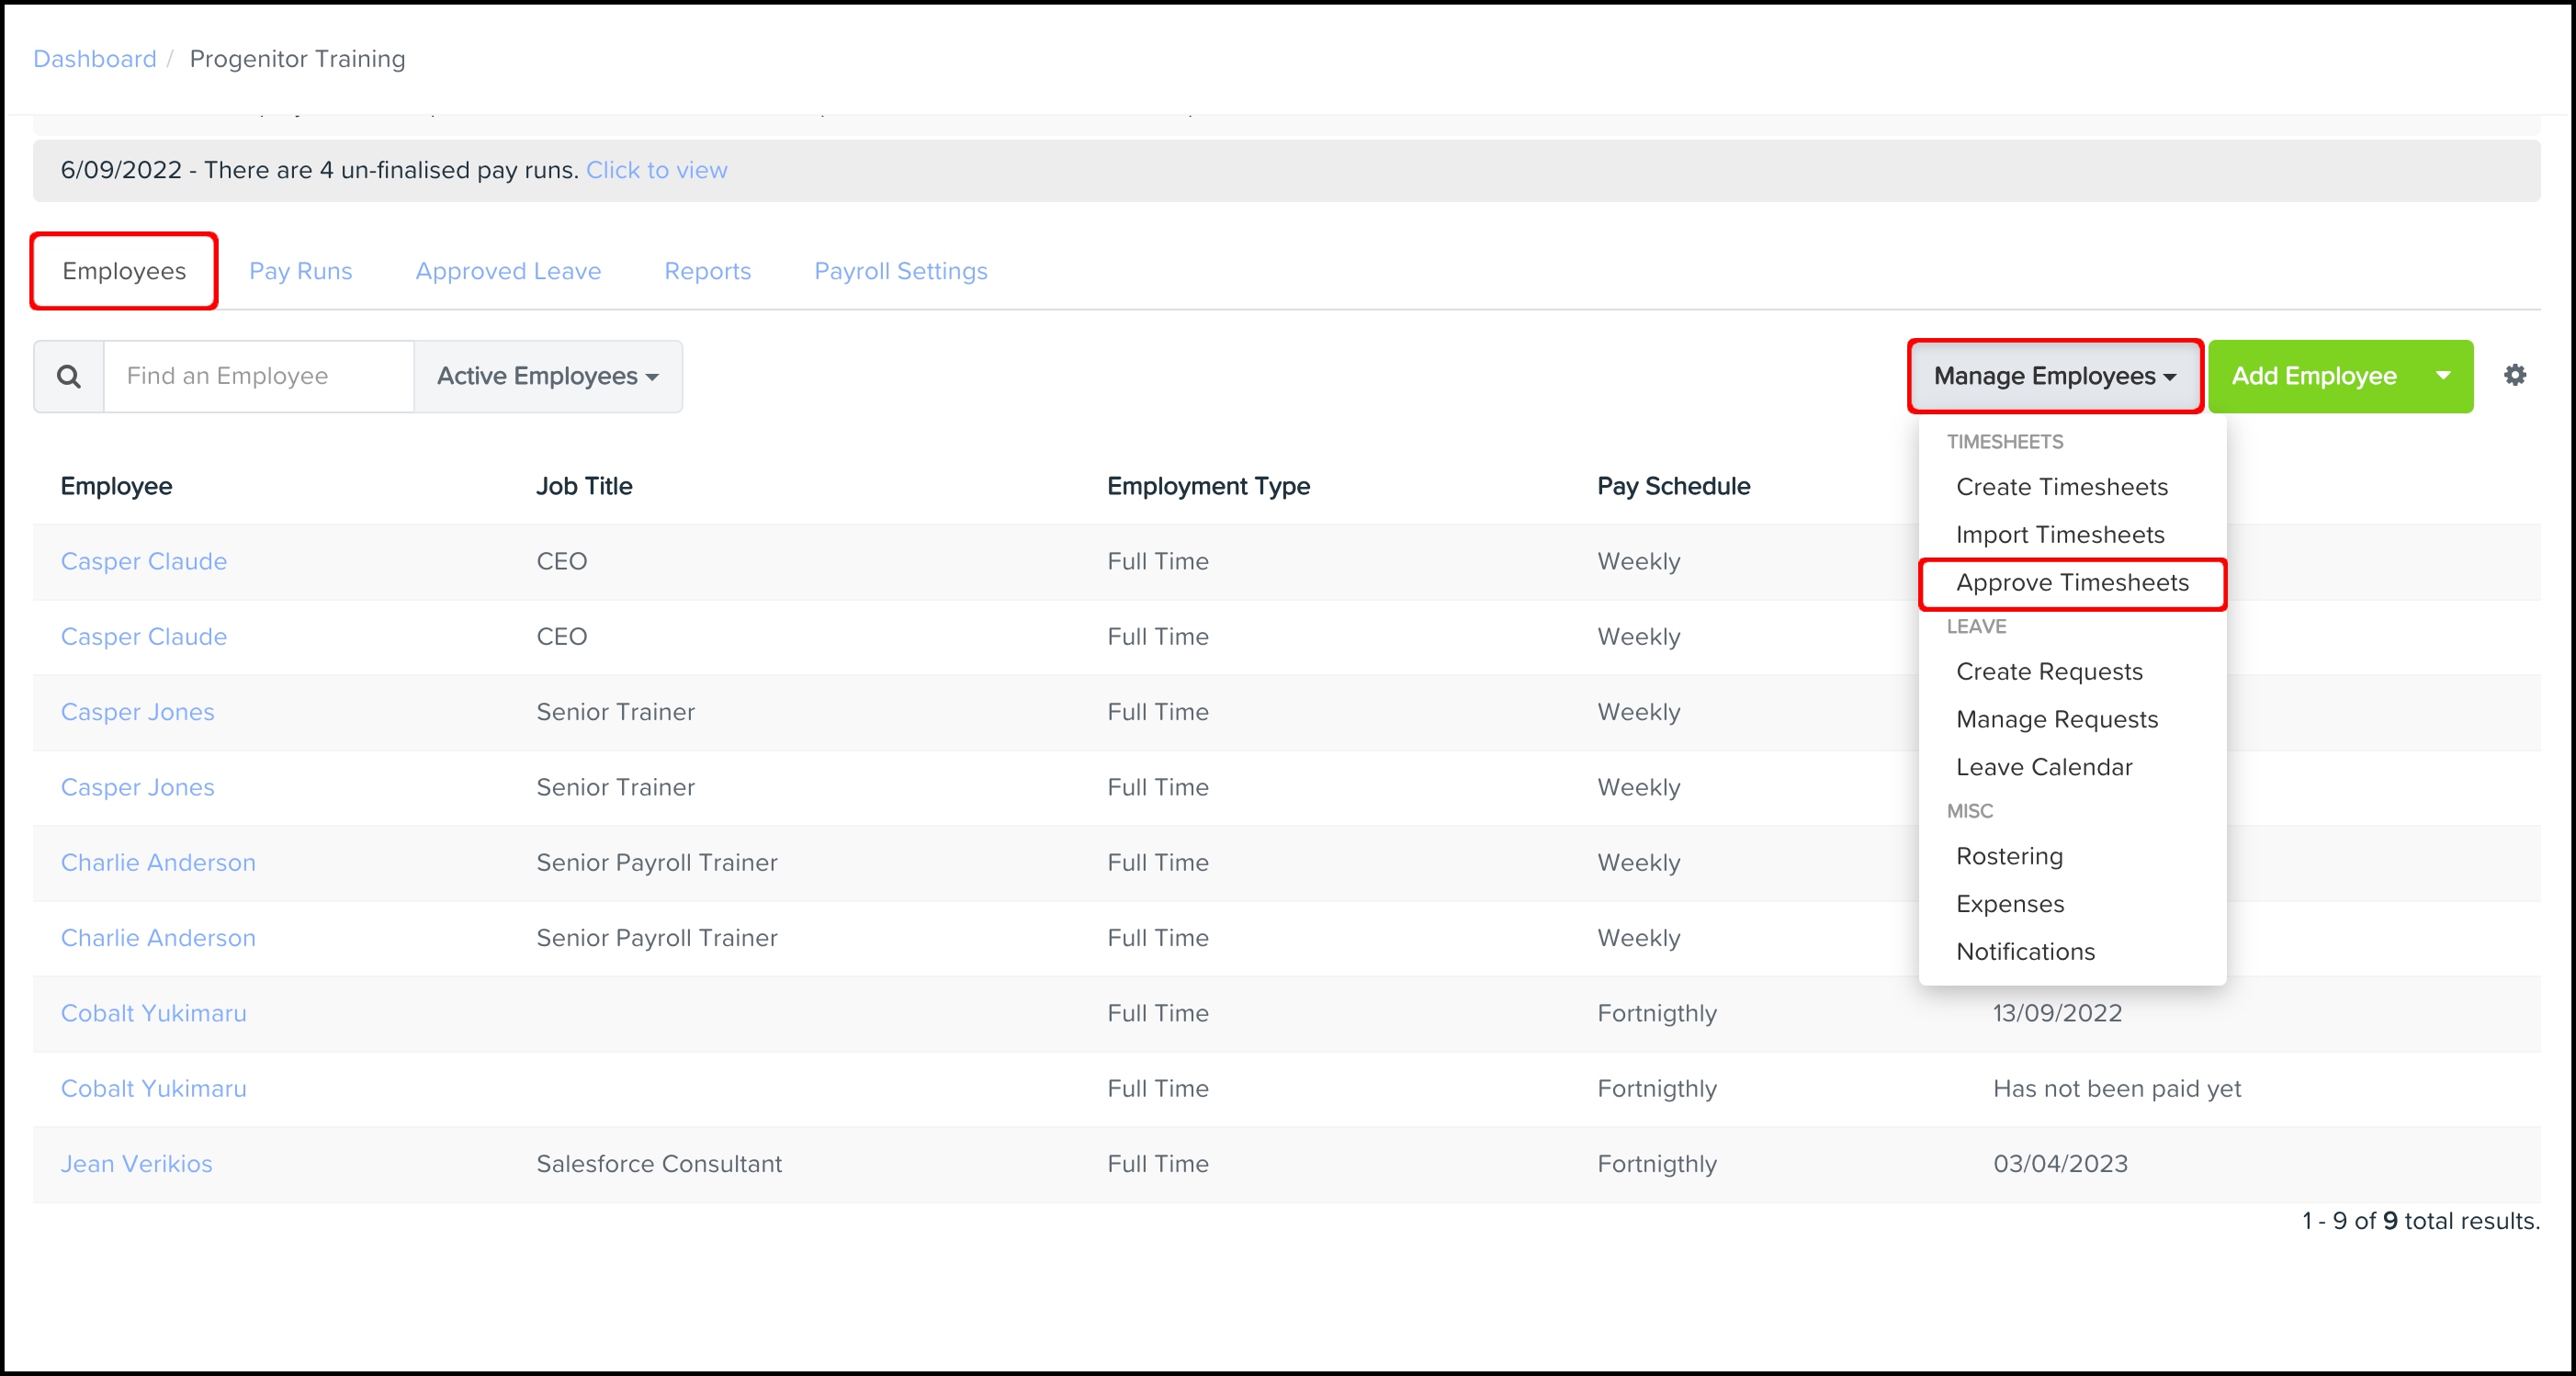Open Leave Calendar from menu
The image size is (2576, 1376).
pyautogui.click(x=2043, y=767)
